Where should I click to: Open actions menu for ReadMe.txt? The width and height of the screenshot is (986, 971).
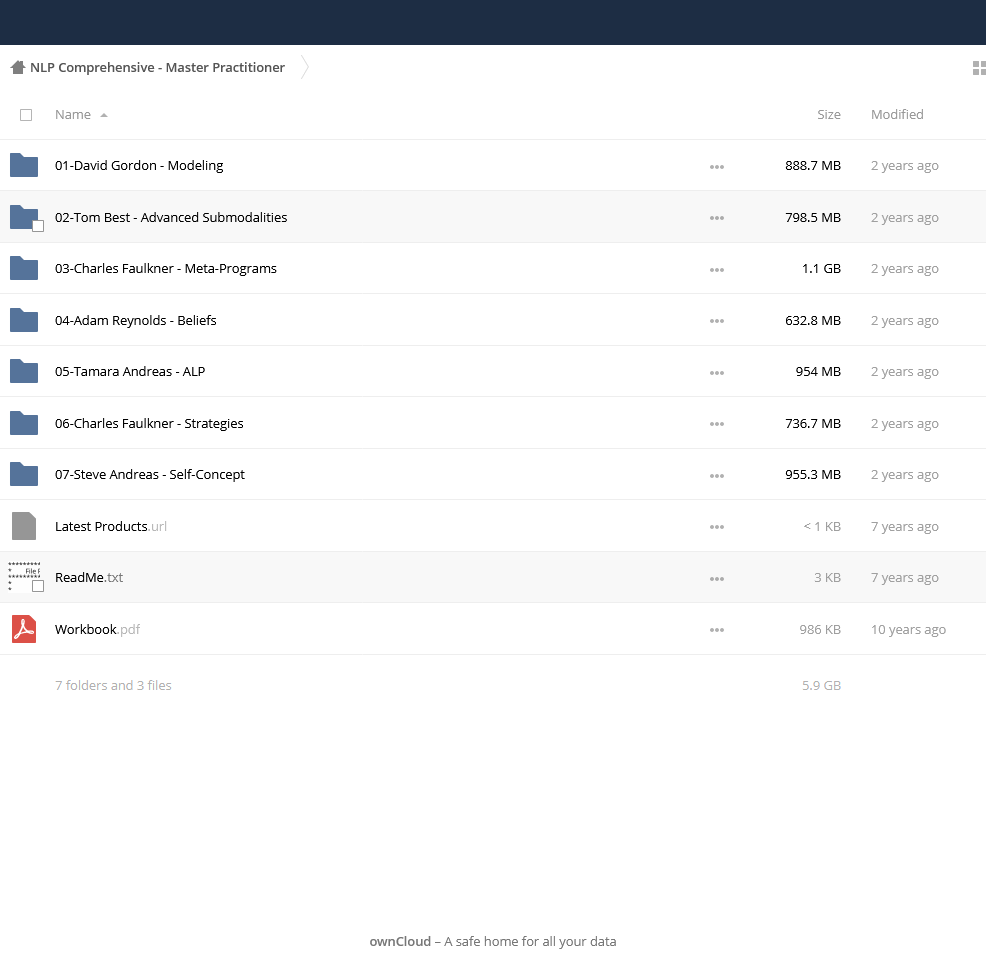(717, 579)
